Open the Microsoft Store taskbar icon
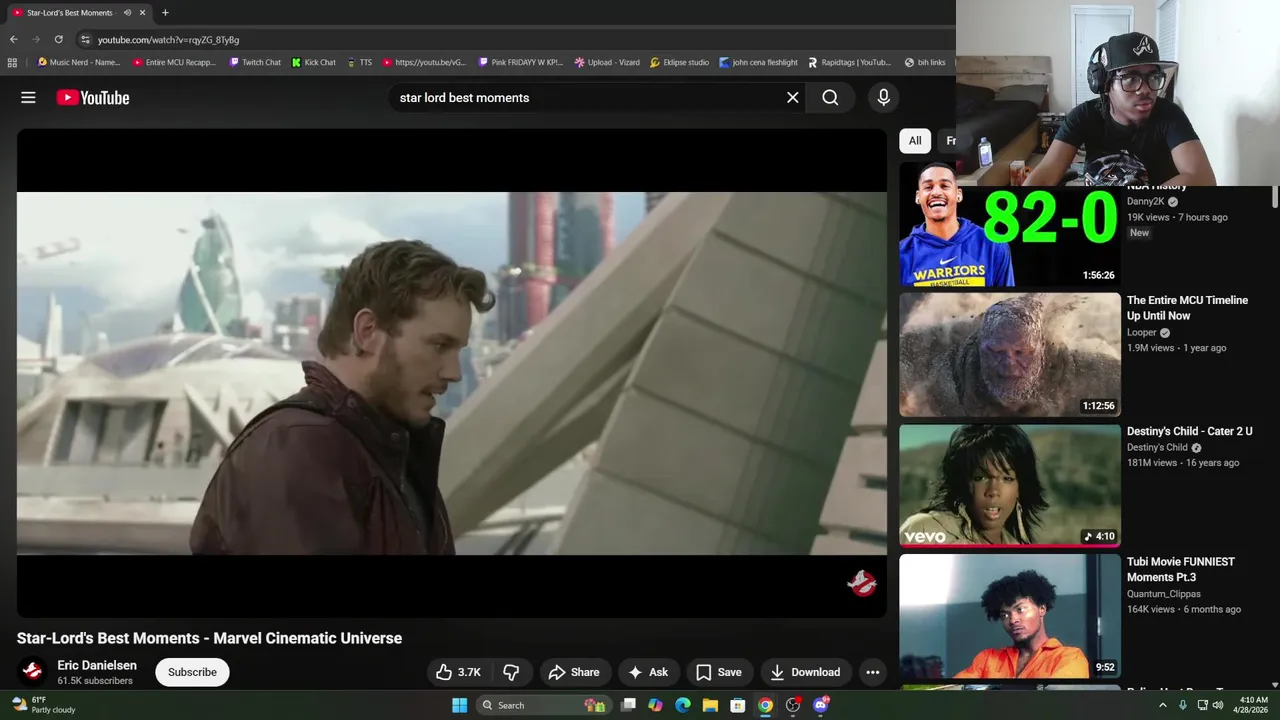This screenshot has width=1280, height=720. tap(738, 705)
